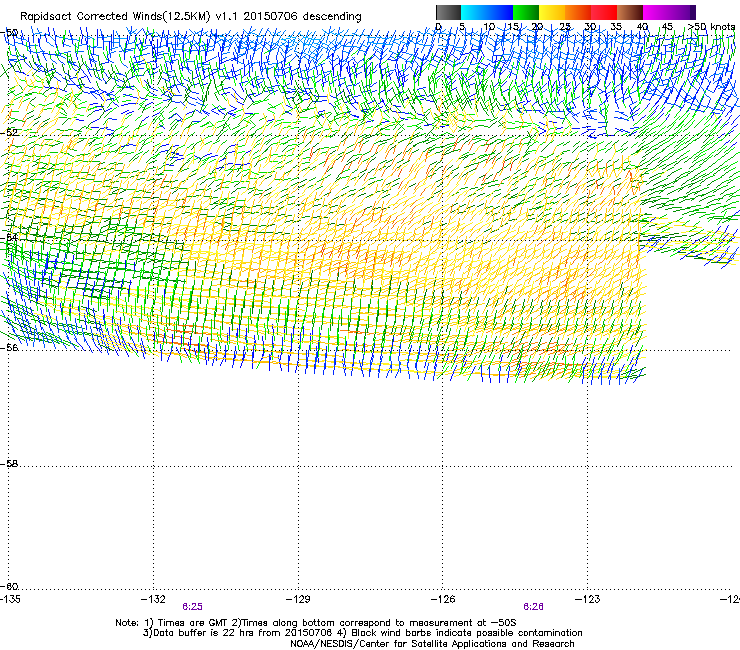This screenshot has width=740, height=650.
Task: Click the brown 35-40 knots legend swatch
Action: point(630,12)
